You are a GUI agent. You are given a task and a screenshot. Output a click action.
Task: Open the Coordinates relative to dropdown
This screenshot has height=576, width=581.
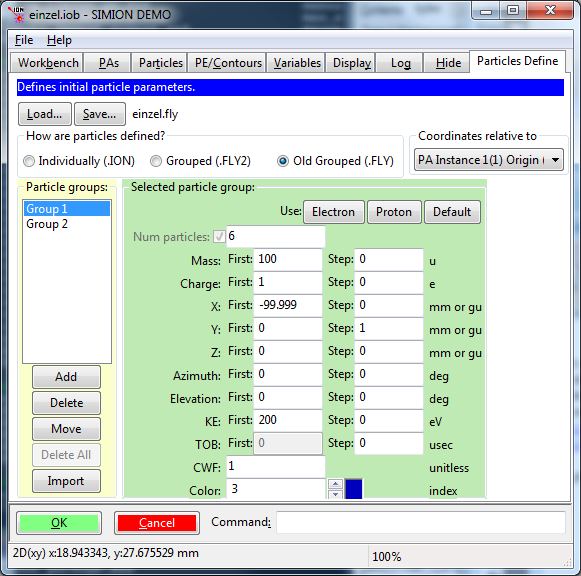click(x=489, y=160)
